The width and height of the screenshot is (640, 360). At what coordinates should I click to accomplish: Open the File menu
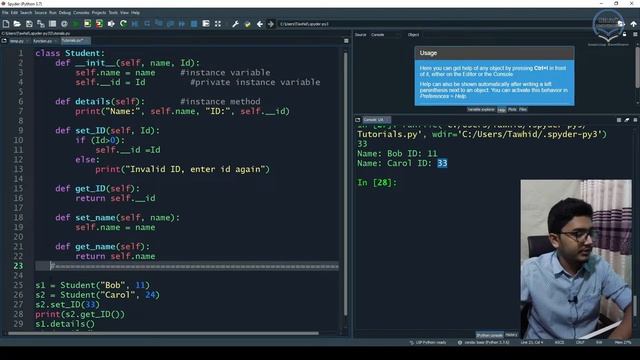tap(5, 13)
